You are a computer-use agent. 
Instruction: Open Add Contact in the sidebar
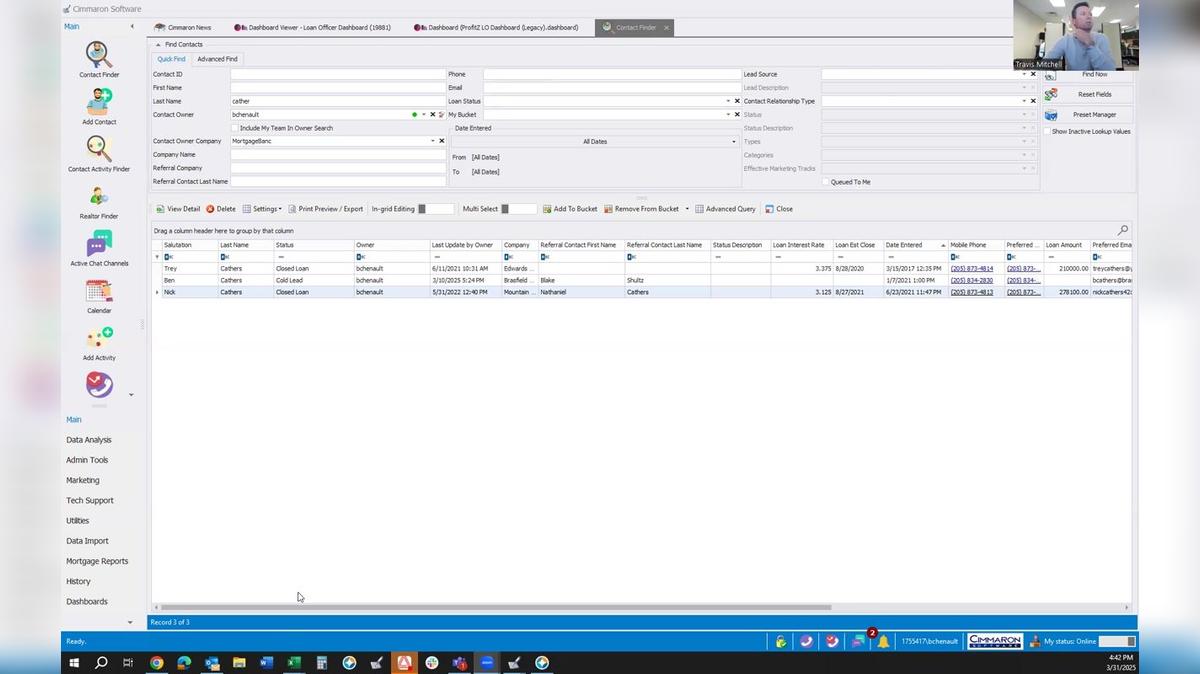tap(99, 106)
